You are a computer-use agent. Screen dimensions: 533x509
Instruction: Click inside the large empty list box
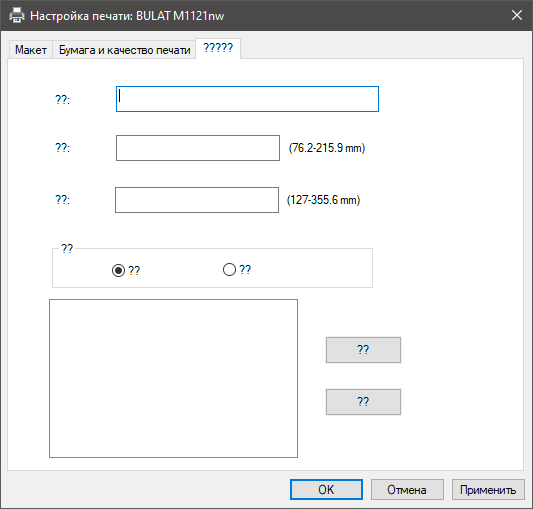coord(173,378)
